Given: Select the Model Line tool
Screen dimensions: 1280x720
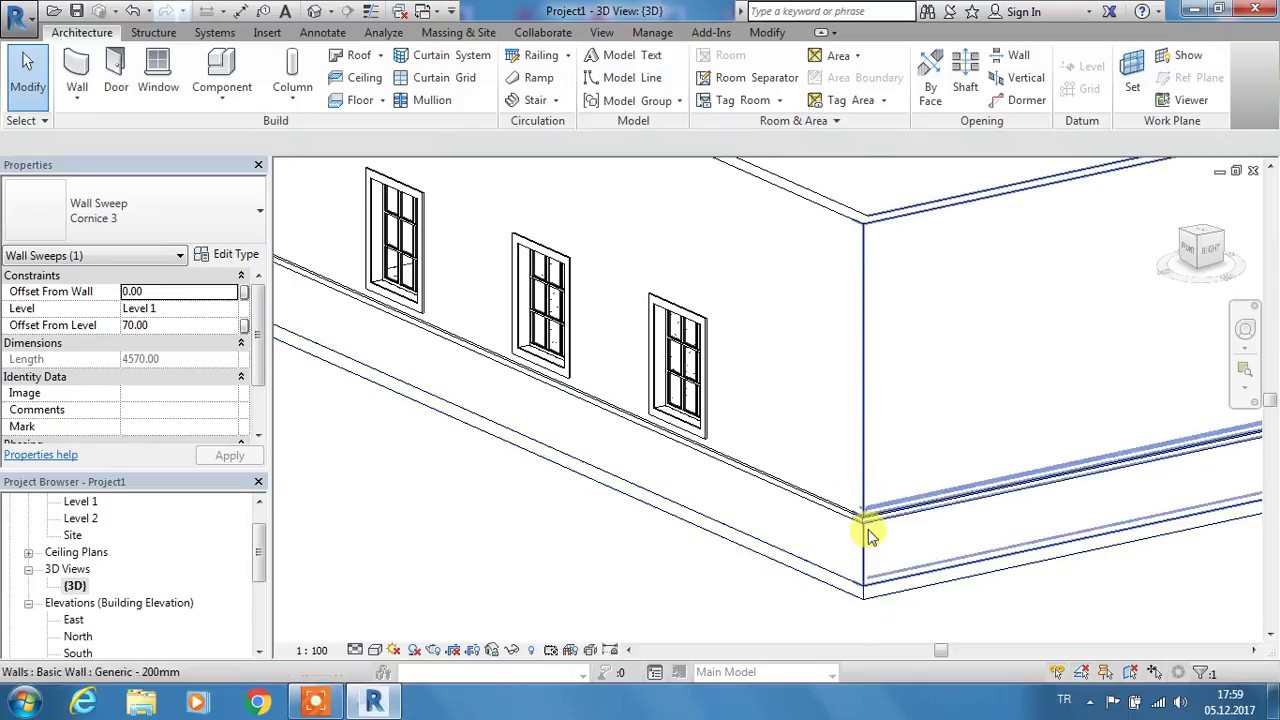Looking at the screenshot, I should (x=623, y=78).
